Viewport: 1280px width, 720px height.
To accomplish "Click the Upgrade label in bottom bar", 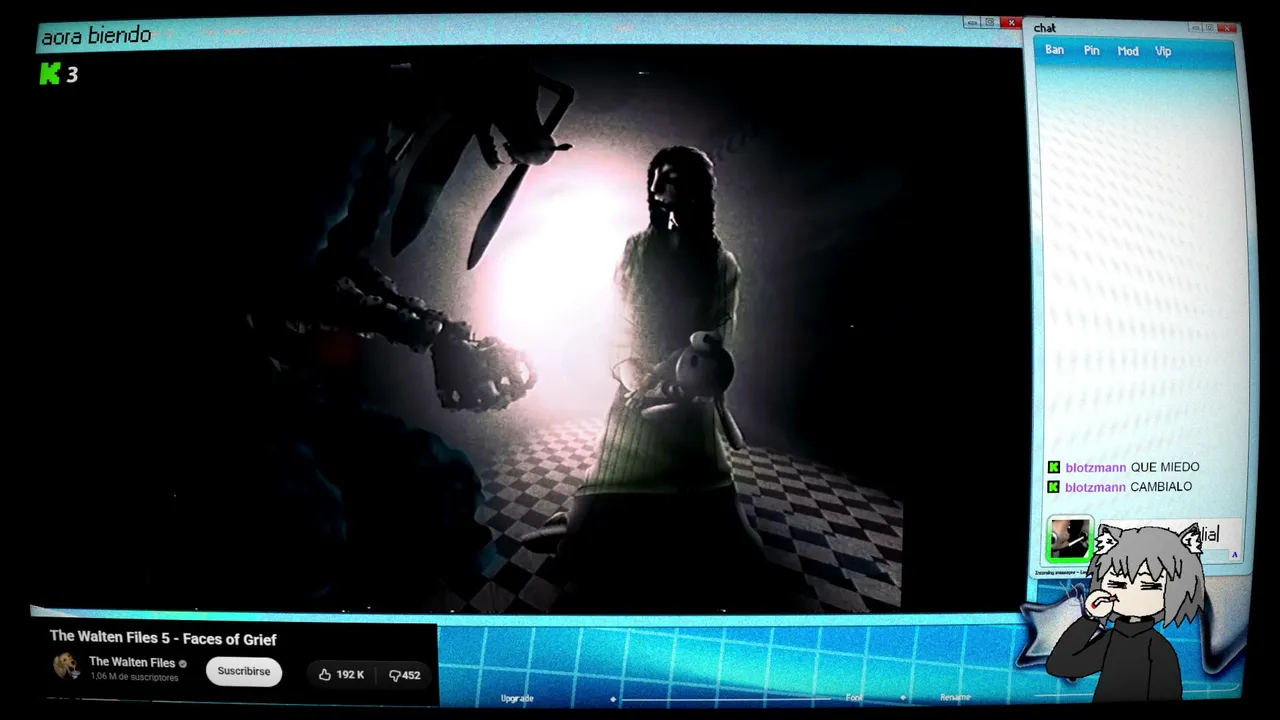I will coord(517,698).
